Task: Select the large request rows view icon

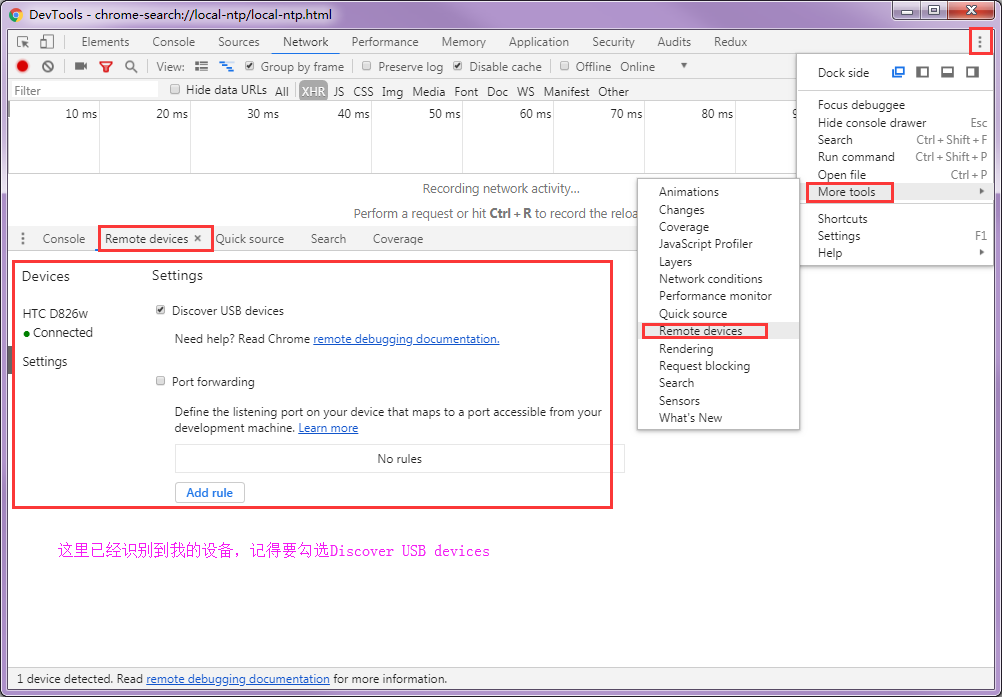Action: (201, 66)
